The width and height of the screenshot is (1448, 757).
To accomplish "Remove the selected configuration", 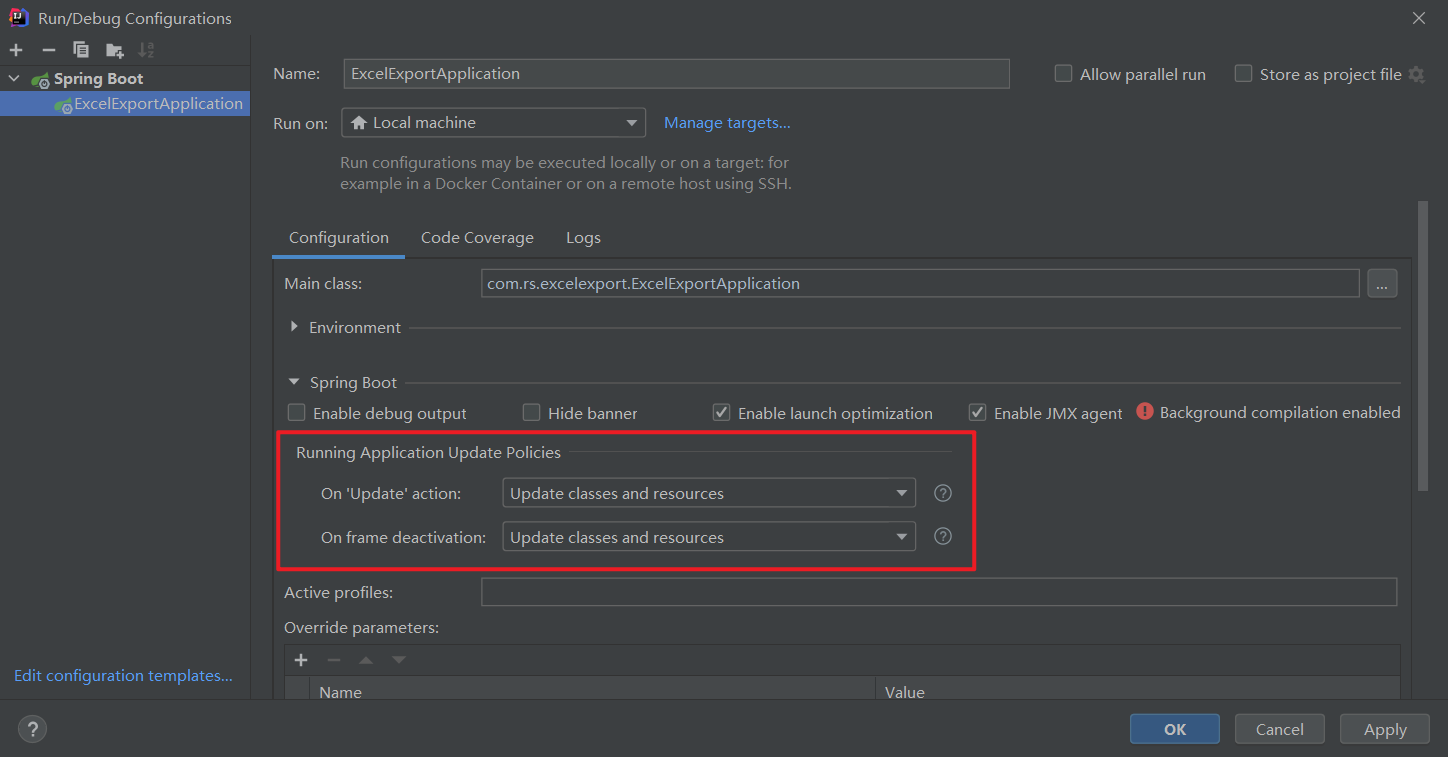I will 48,50.
